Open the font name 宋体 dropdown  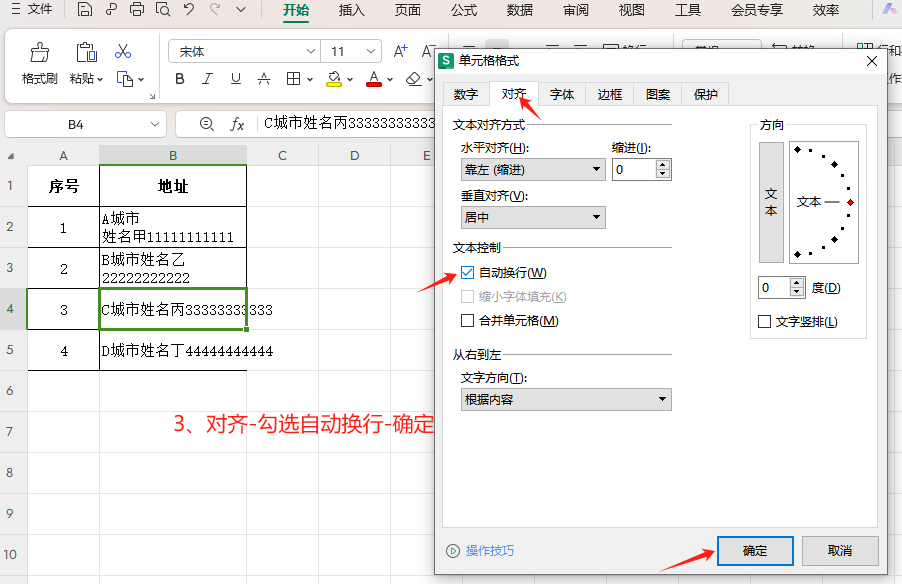(x=311, y=51)
